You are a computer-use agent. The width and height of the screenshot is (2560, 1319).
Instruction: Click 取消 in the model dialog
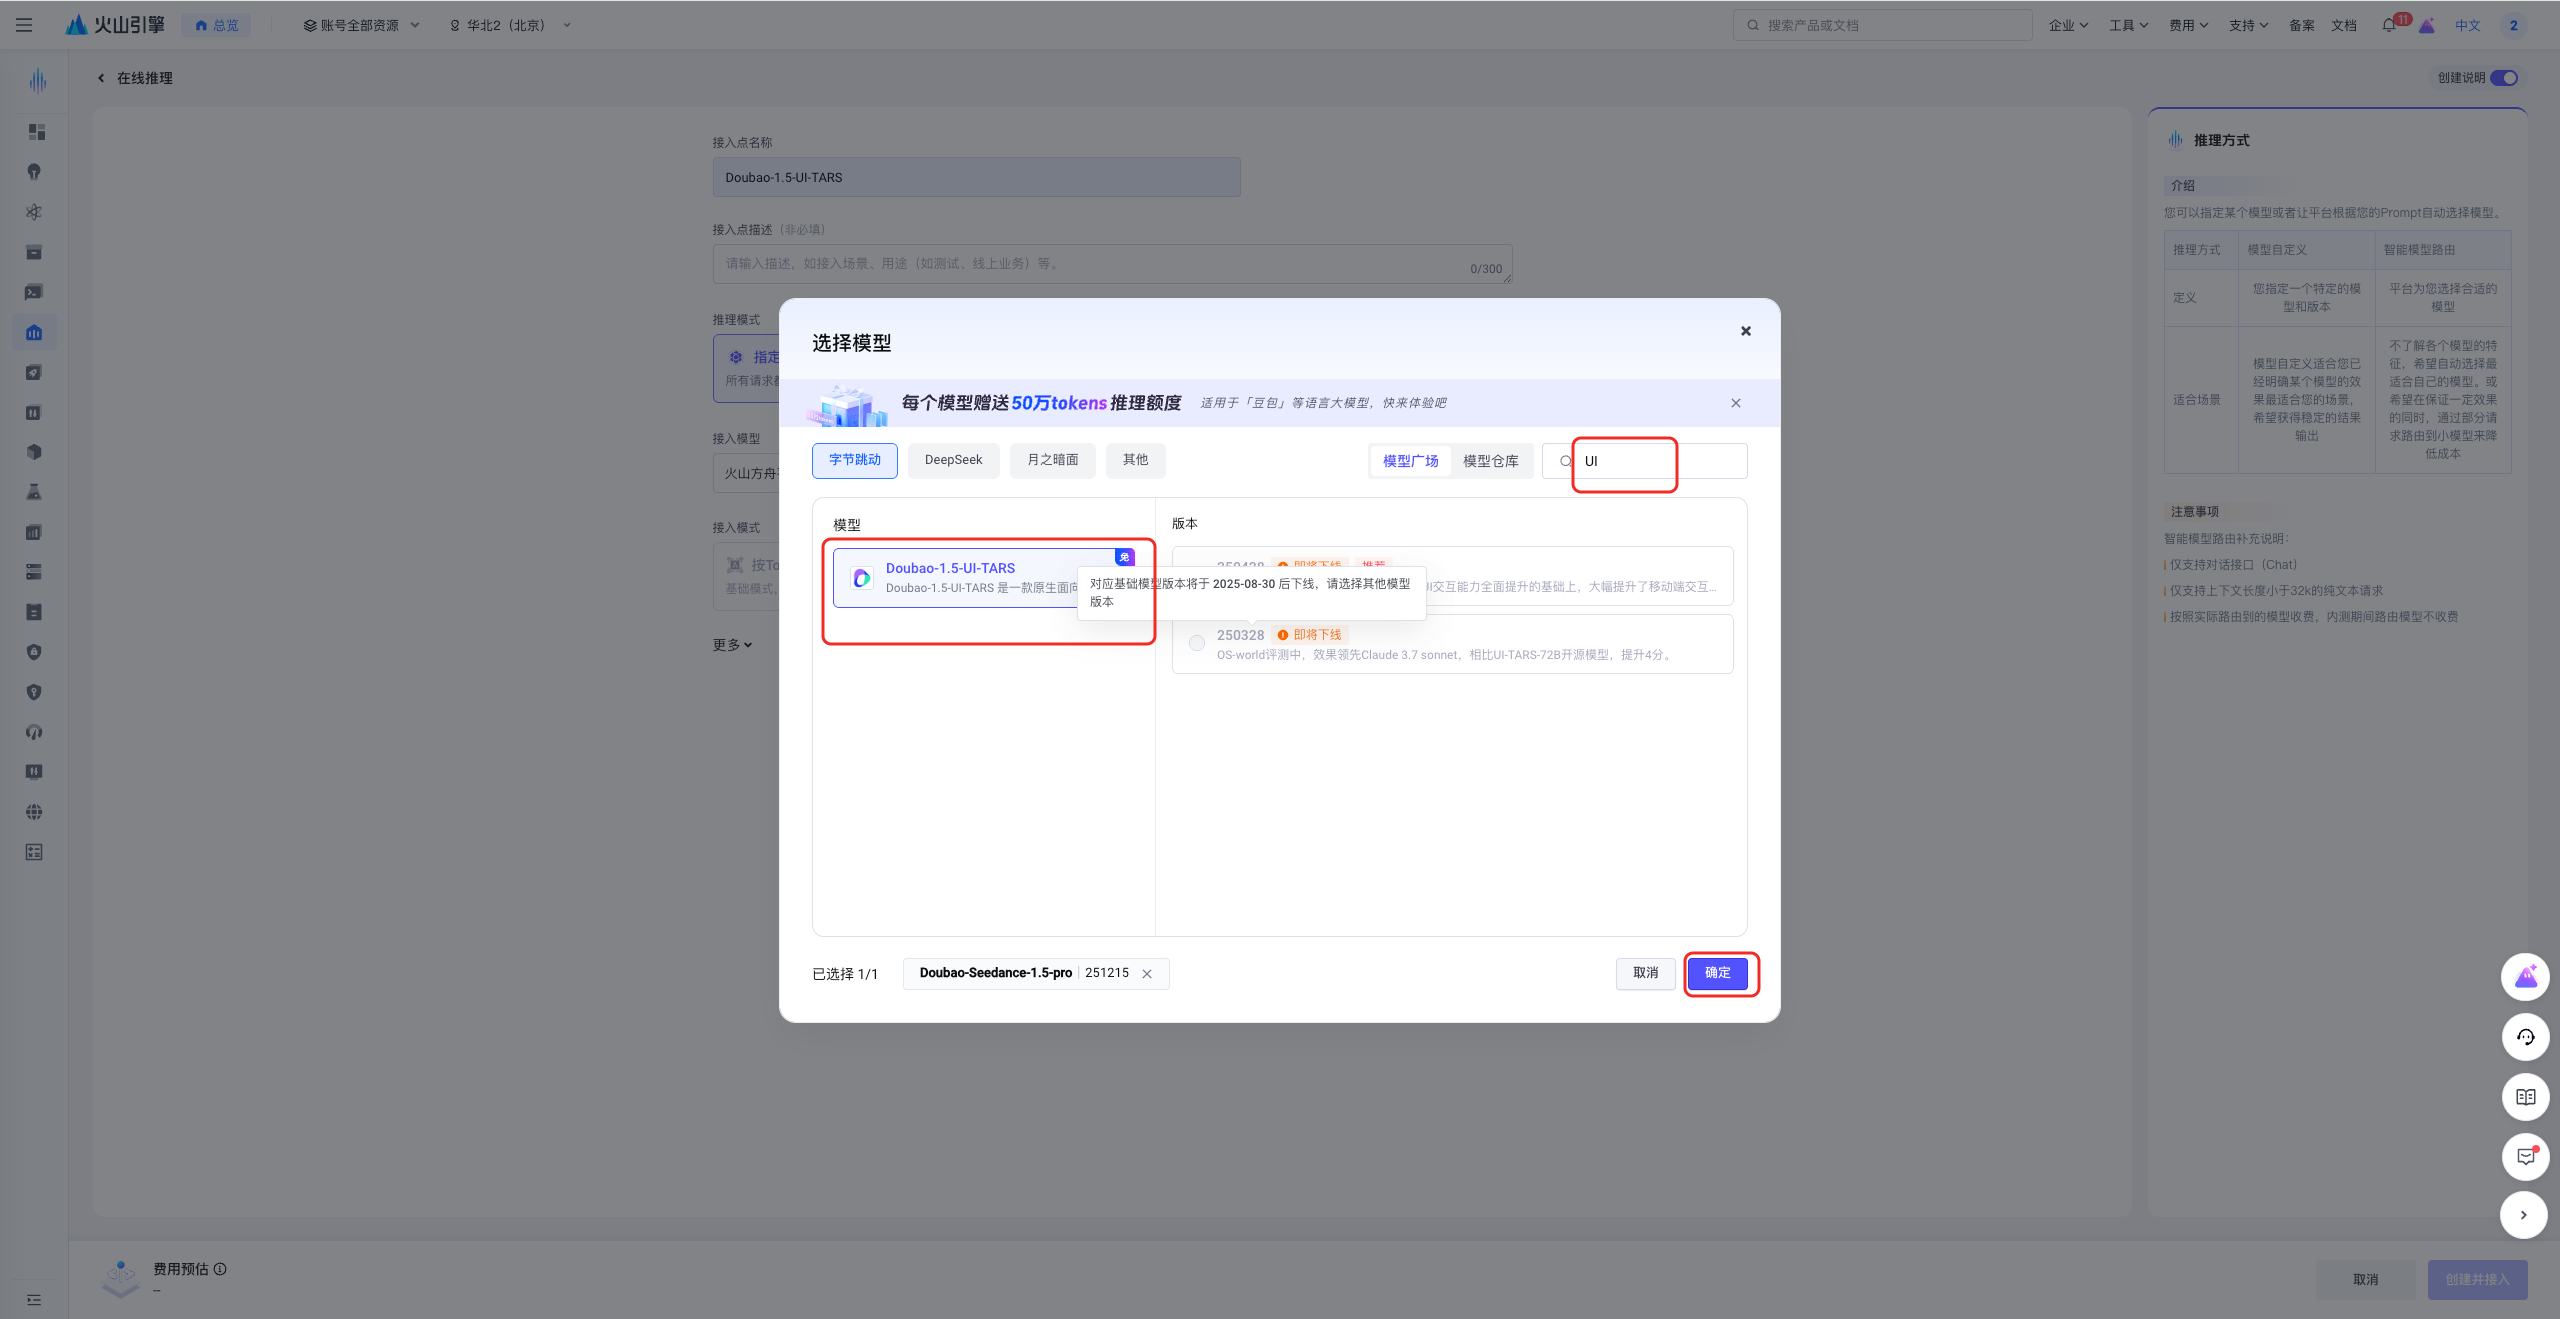click(x=1645, y=973)
